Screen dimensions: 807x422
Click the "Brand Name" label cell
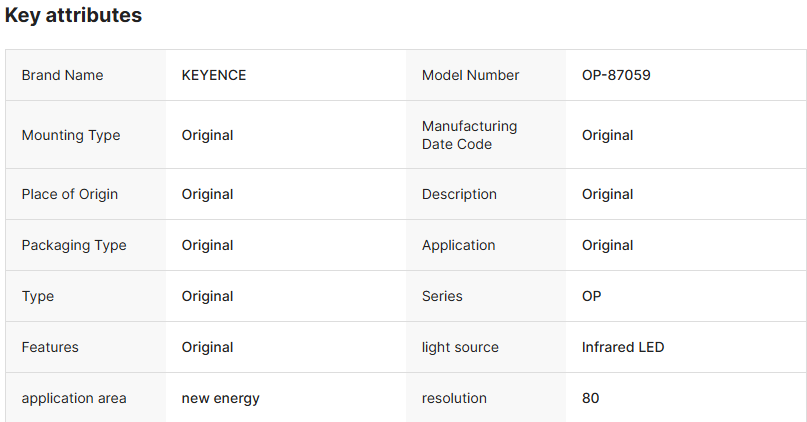click(x=62, y=75)
